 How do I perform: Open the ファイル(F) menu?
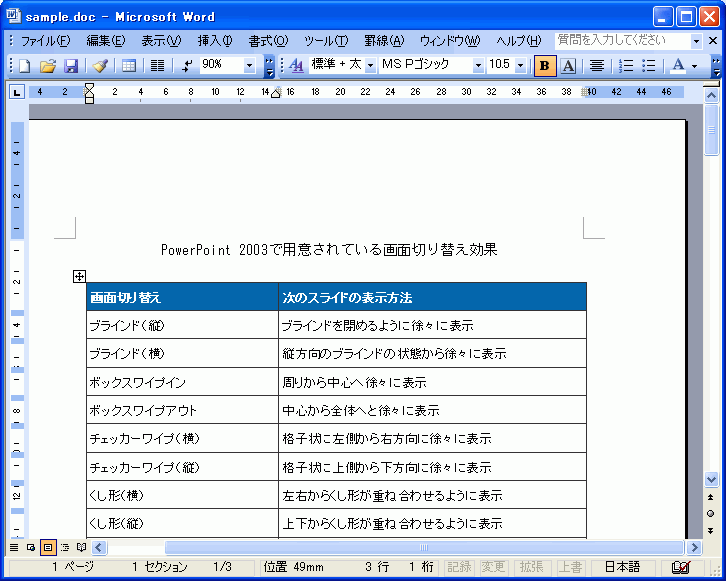click(x=45, y=41)
